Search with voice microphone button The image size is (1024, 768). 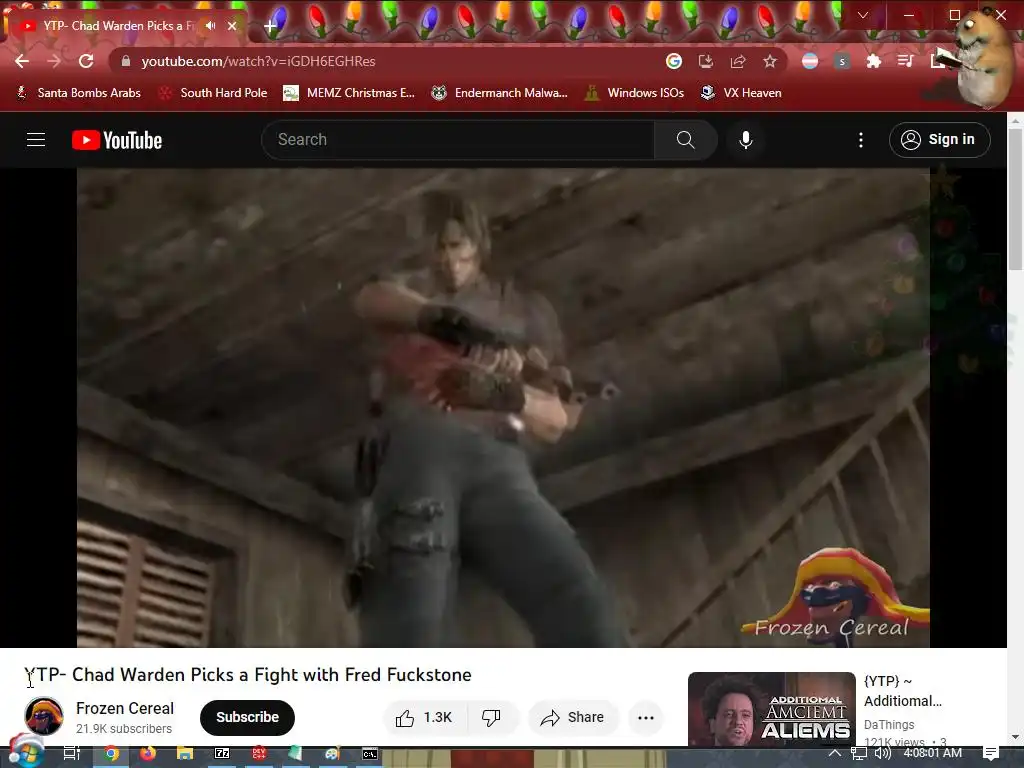click(746, 140)
